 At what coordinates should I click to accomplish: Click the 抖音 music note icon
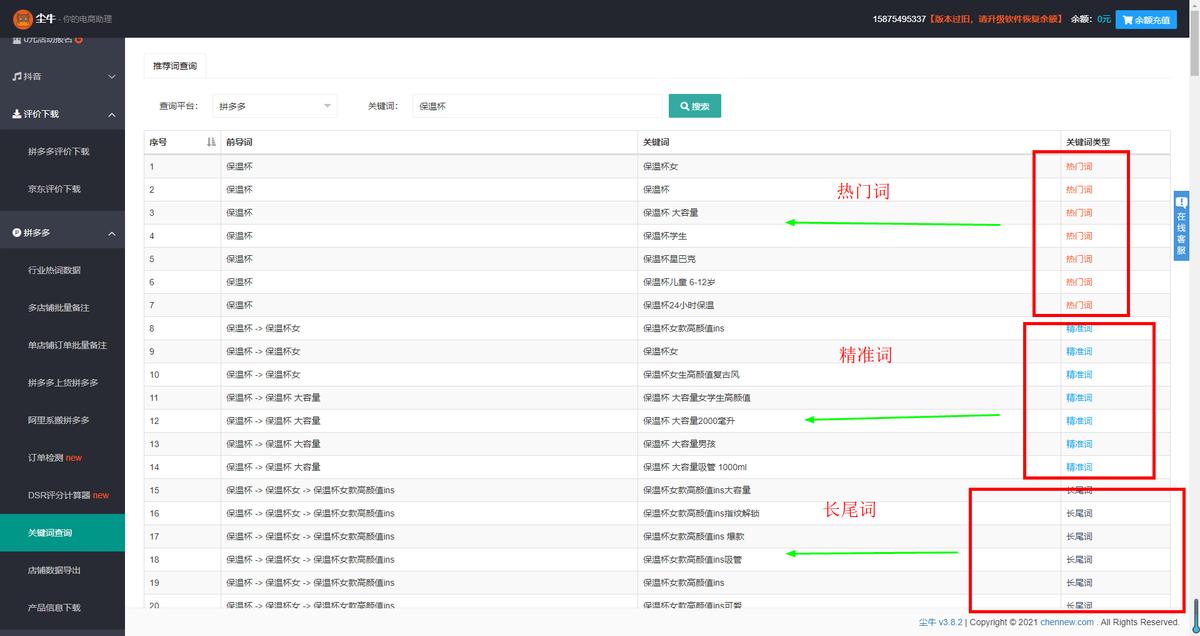pos(16,76)
